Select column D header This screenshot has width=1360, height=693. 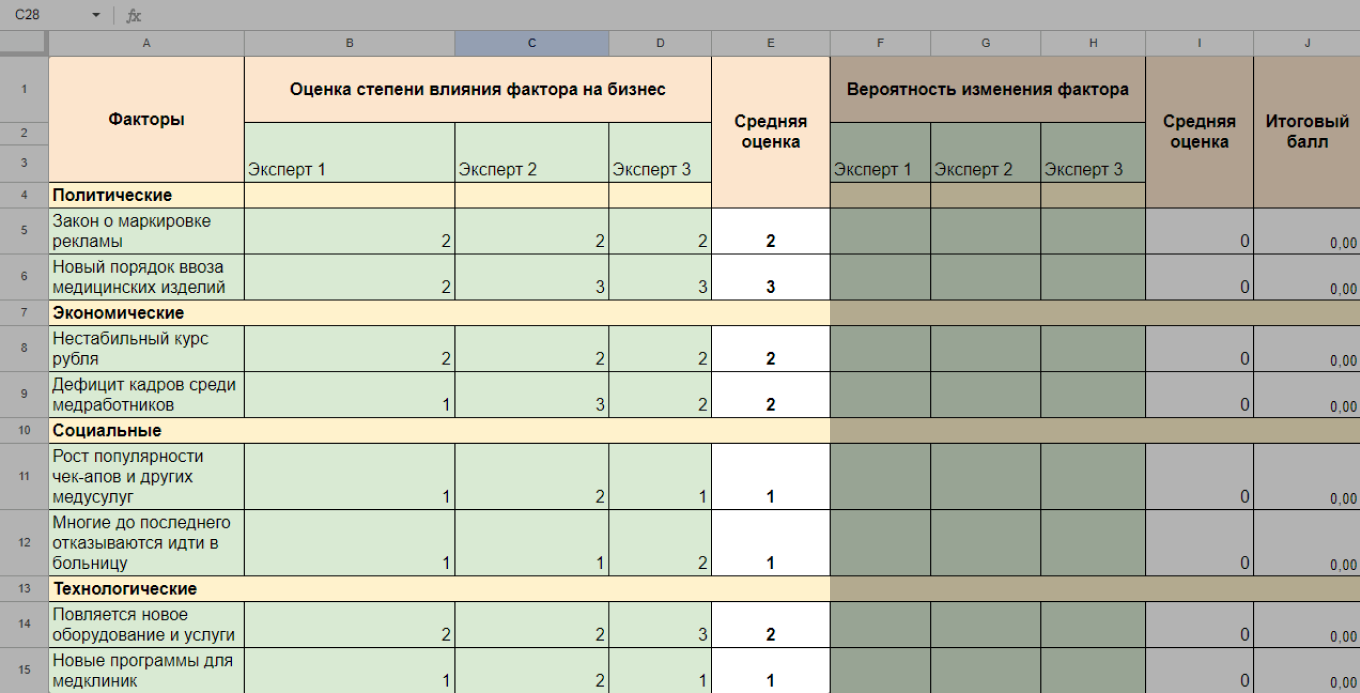660,43
